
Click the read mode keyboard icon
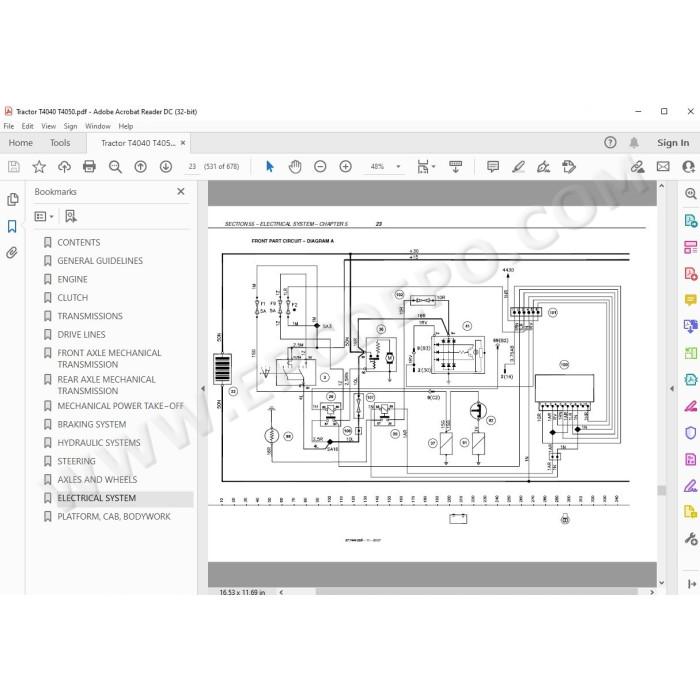point(455,167)
